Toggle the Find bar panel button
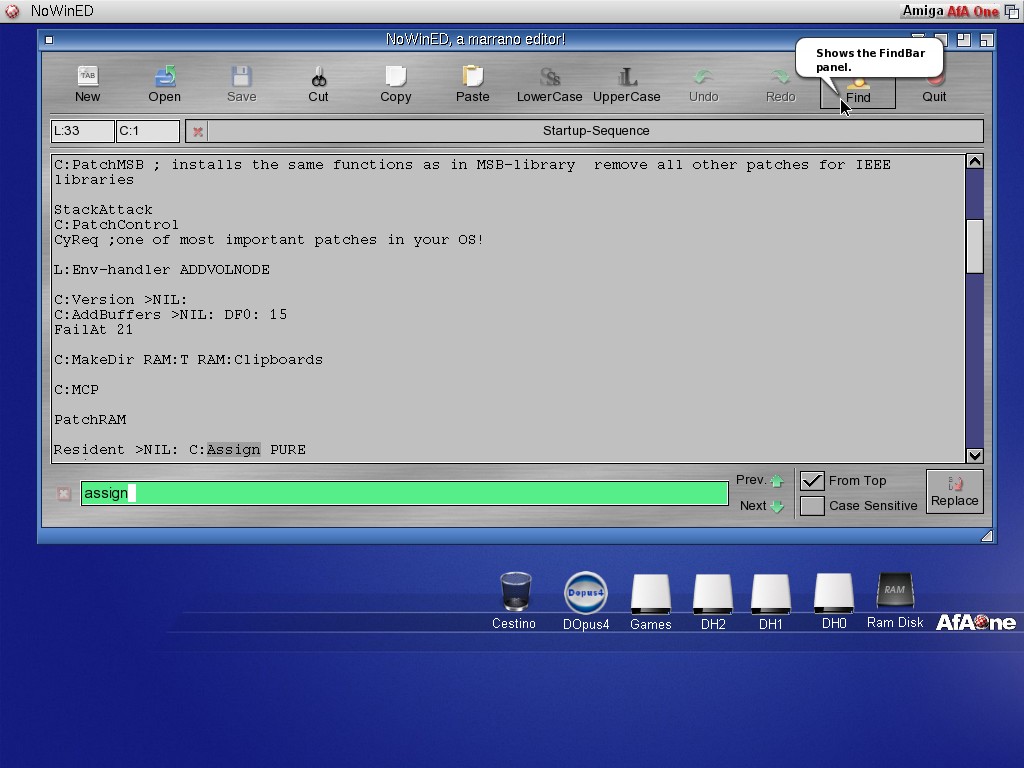This screenshot has width=1024, height=768. (x=858, y=90)
